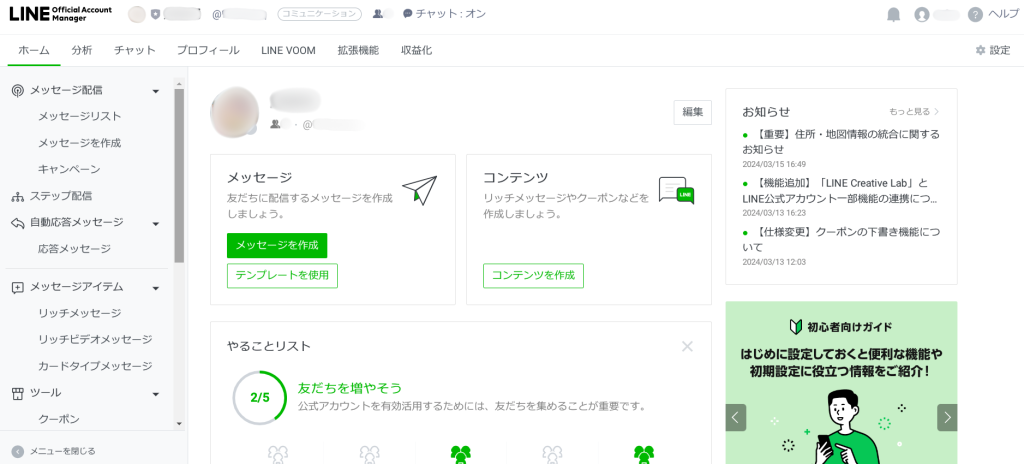Open the user account avatar icon
The height and width of the screenshot is (464, 1024).
pos(921,14)
